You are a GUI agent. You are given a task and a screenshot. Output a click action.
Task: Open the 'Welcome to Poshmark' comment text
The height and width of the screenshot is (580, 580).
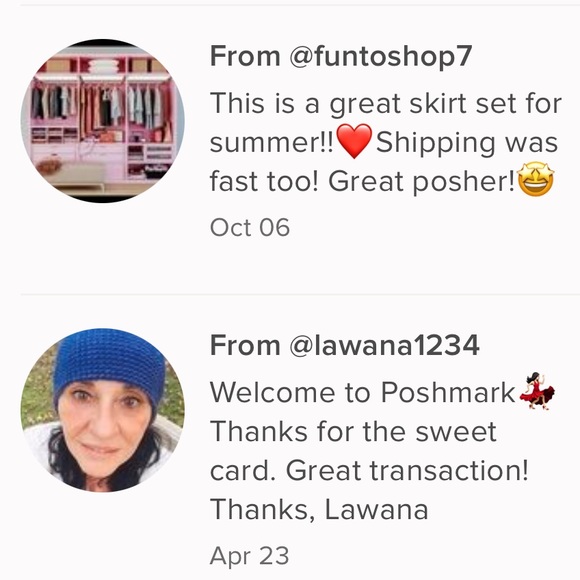[382, 451]
